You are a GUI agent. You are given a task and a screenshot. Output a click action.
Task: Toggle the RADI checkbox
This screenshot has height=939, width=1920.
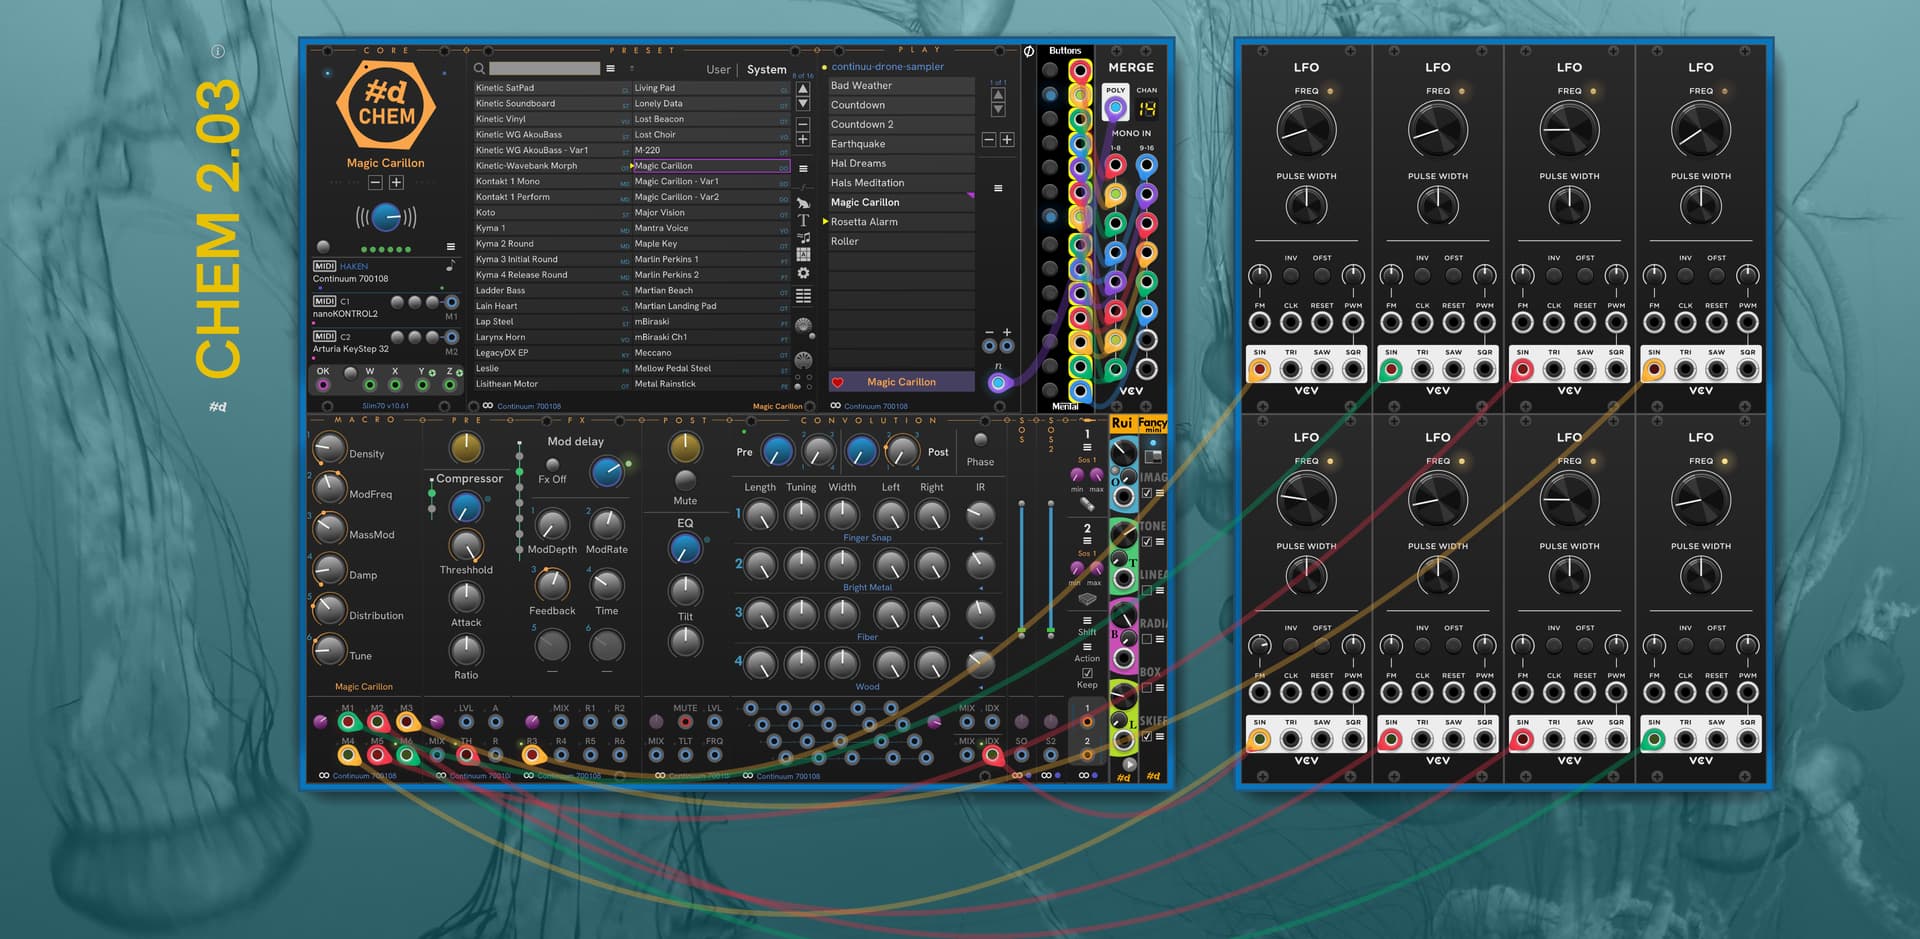(1147, 639)
